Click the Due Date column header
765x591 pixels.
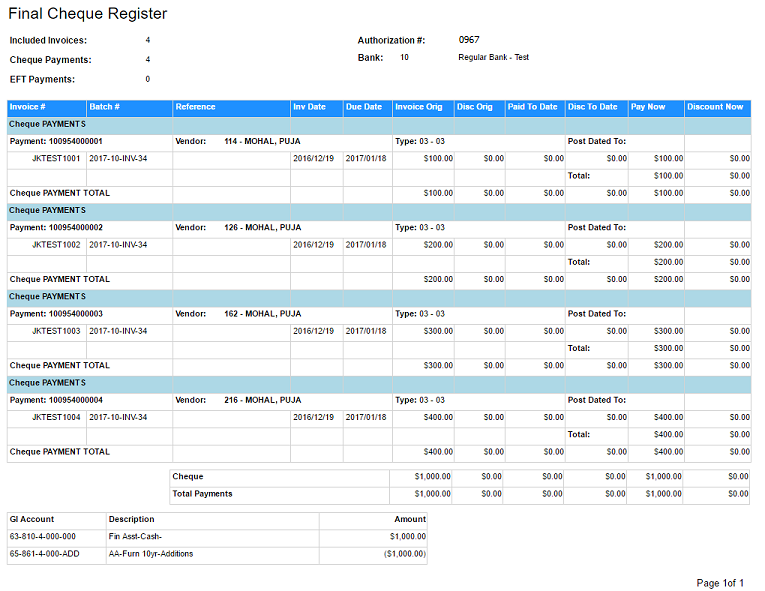point(364,107)
